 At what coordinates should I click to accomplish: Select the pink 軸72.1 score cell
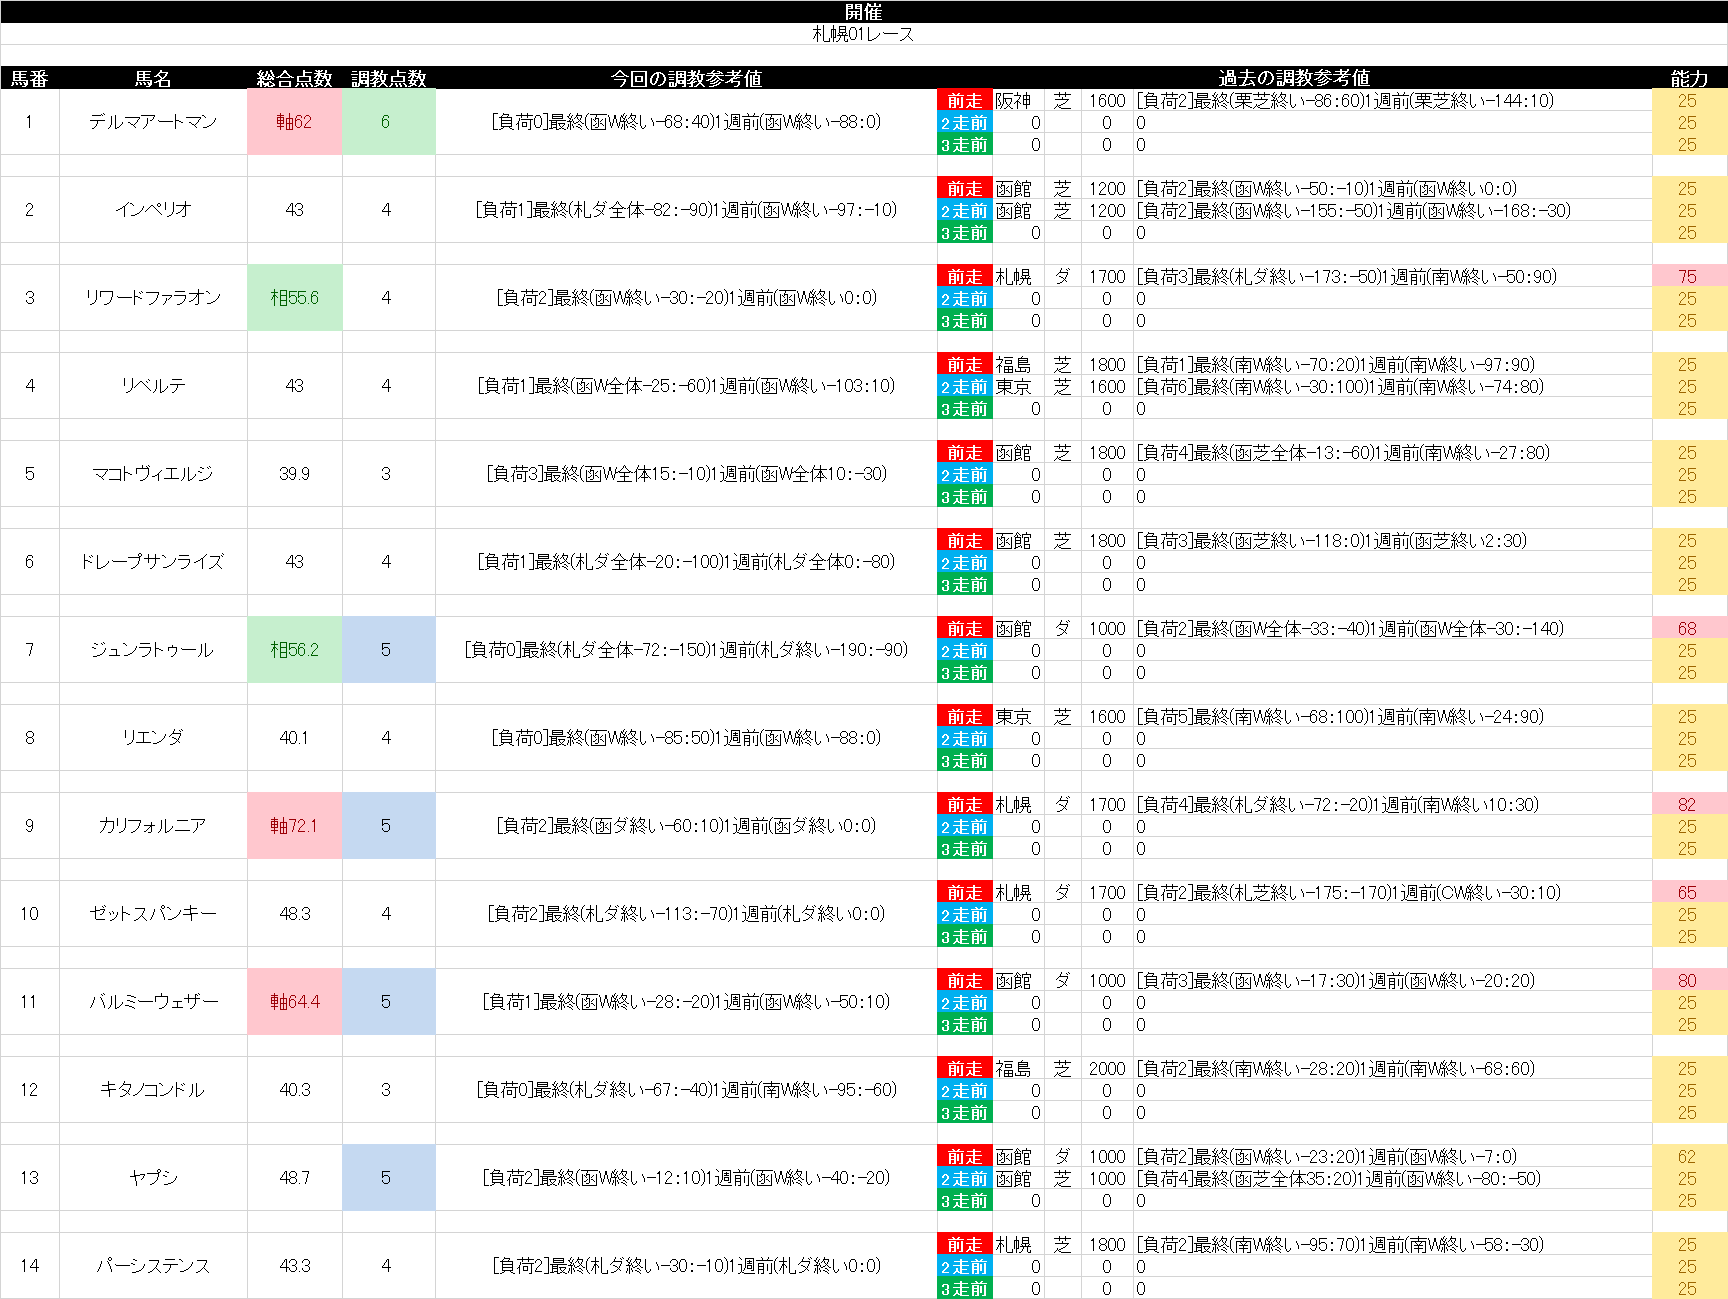coord(294,826)
